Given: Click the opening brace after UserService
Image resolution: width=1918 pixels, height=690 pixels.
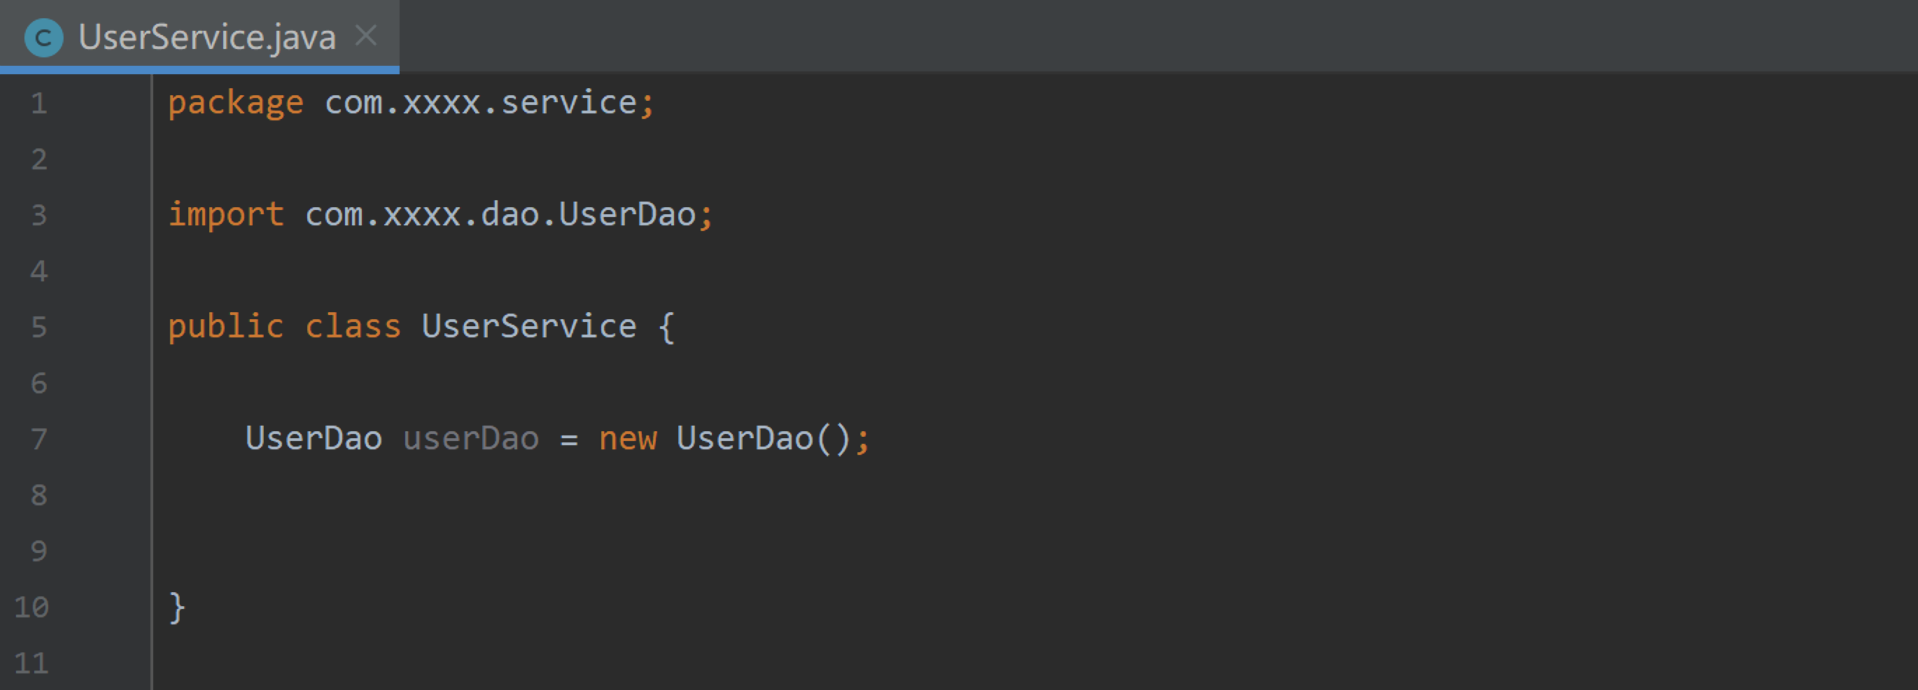Looking at the screenshot, I should pos(666,327).
